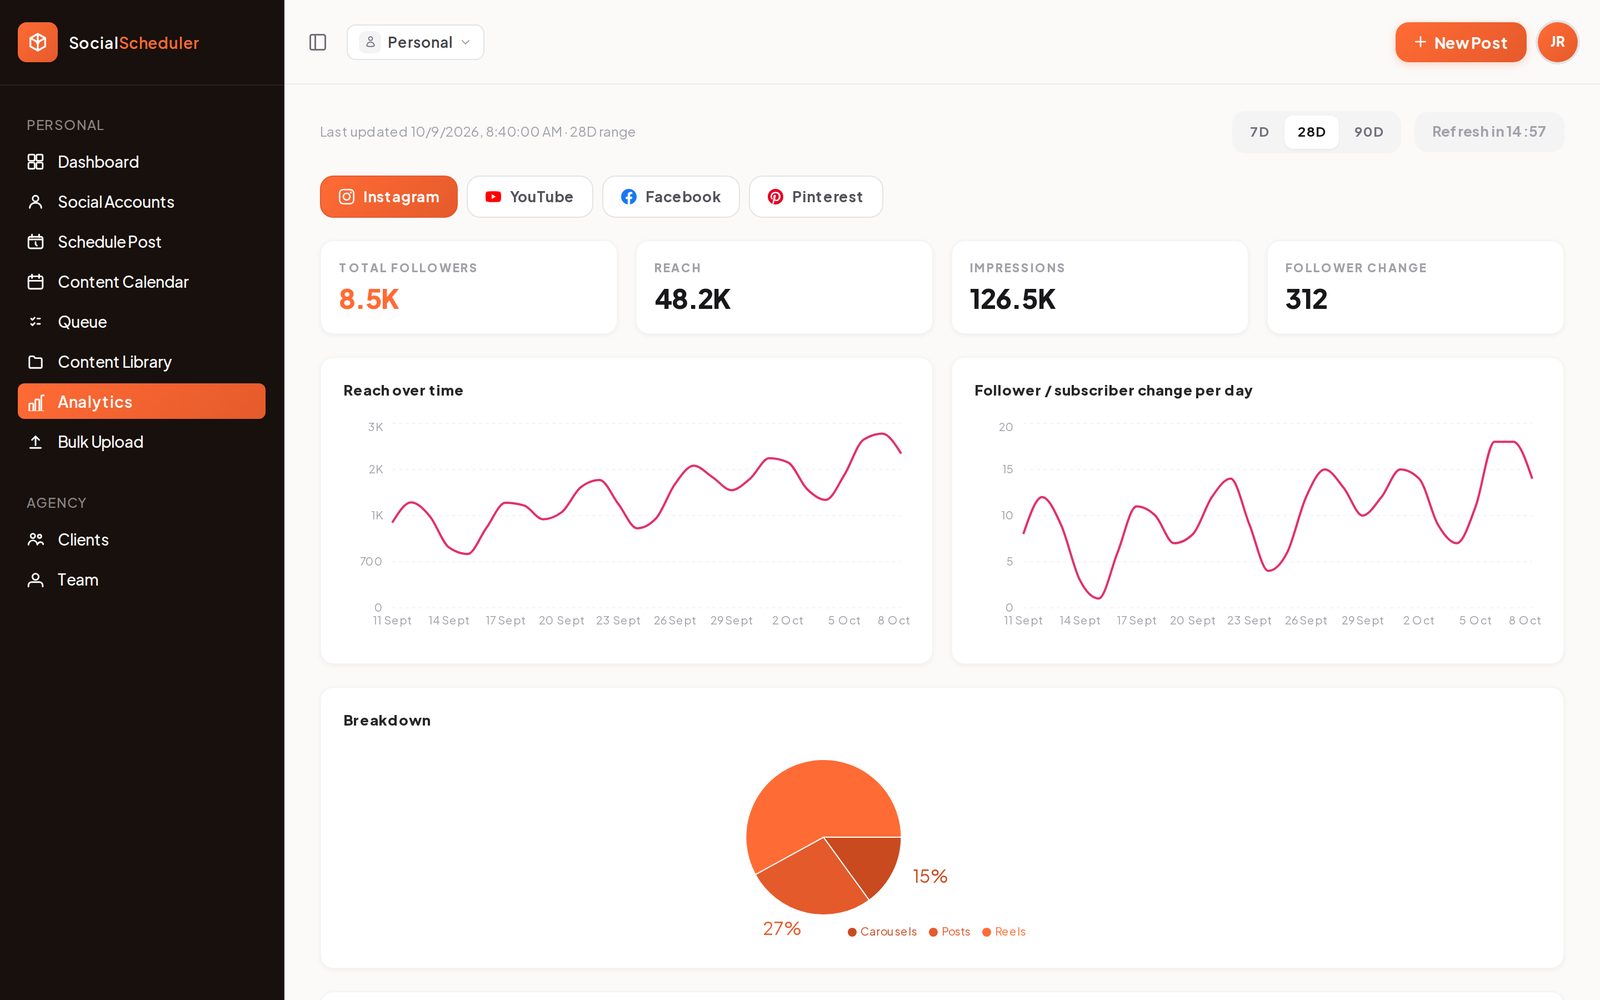Open Content Calendar page
The height and width of the screenshot is (1000, 1600).
142,282
